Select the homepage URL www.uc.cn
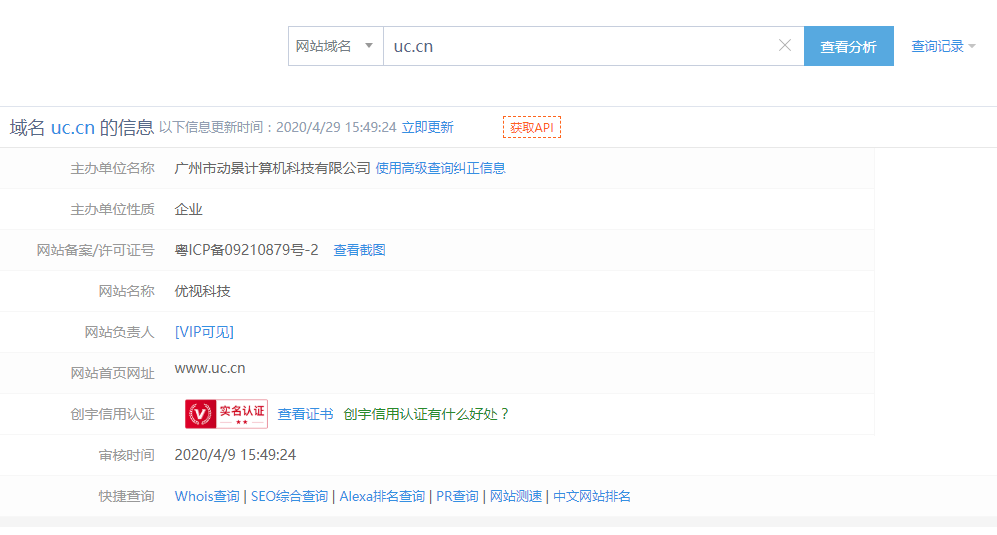Image resolution: width=997 pixels, height=535 pixels. pyautogui.click(x=210, y=368)
